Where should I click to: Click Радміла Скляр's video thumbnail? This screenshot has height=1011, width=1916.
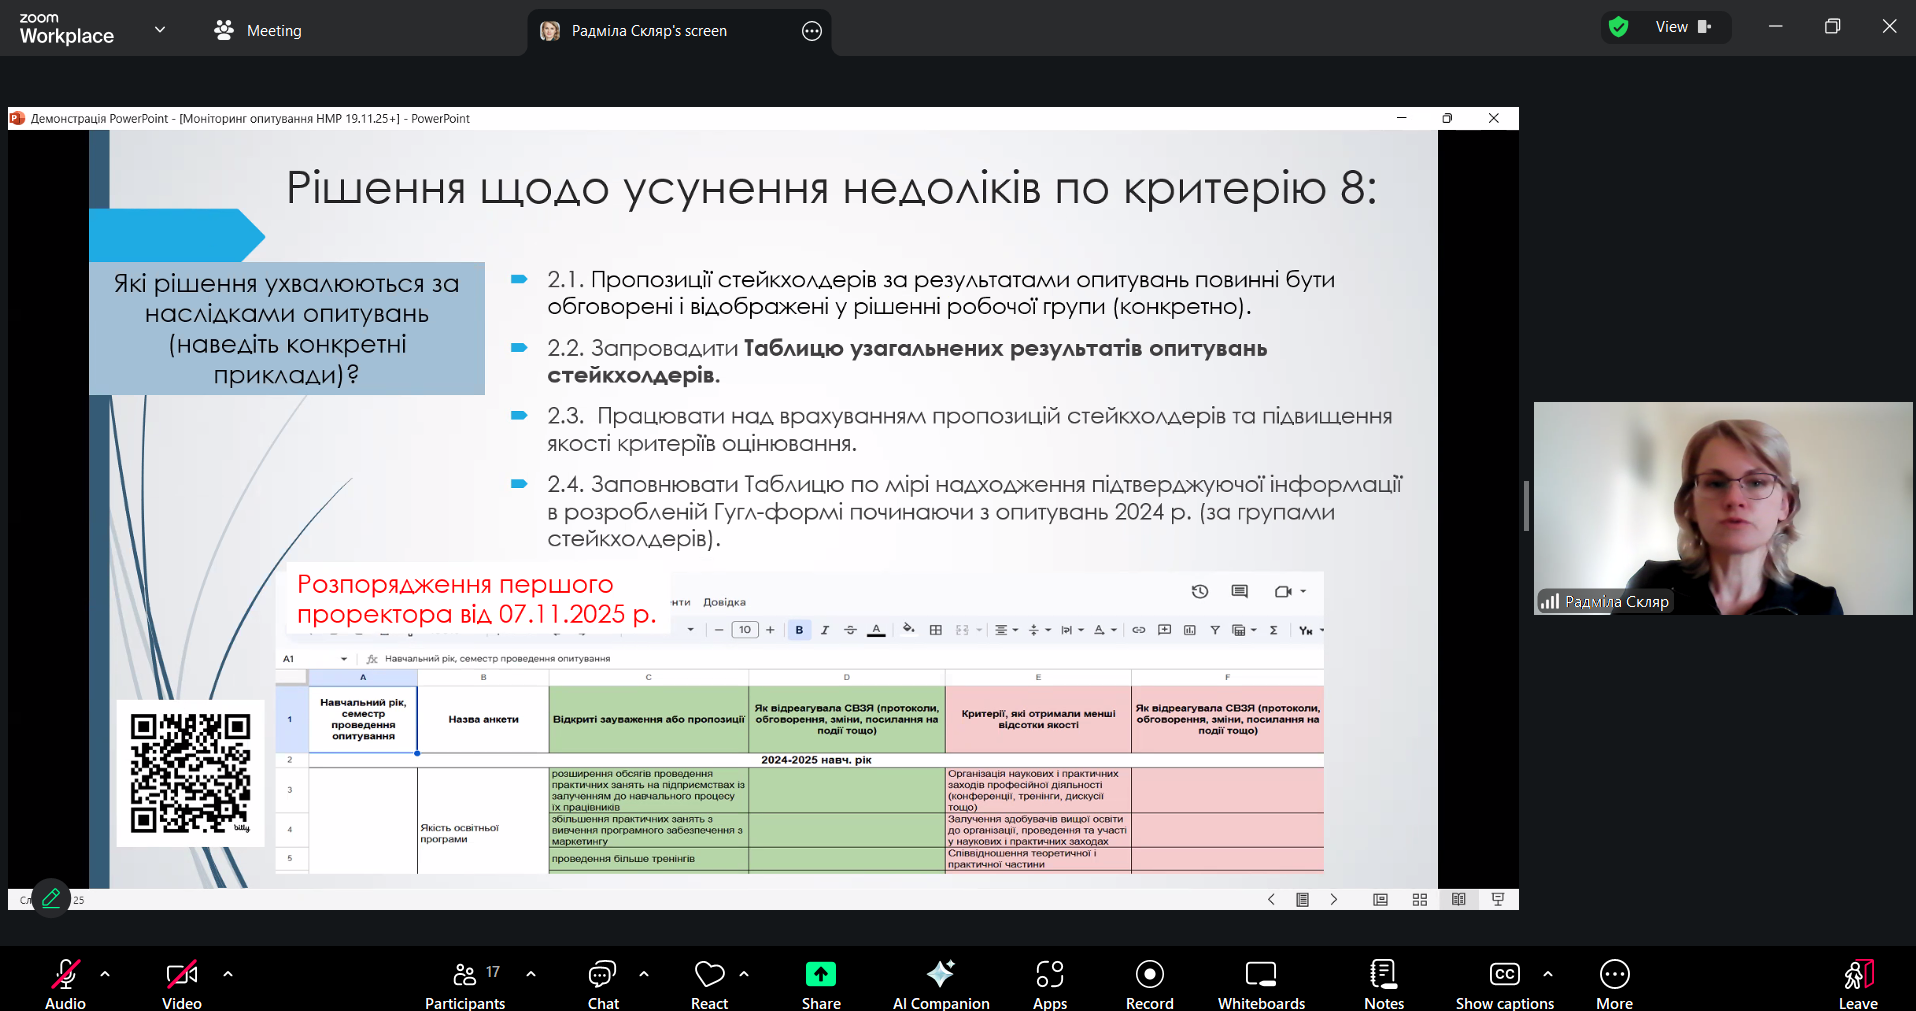coord(1722,508)
